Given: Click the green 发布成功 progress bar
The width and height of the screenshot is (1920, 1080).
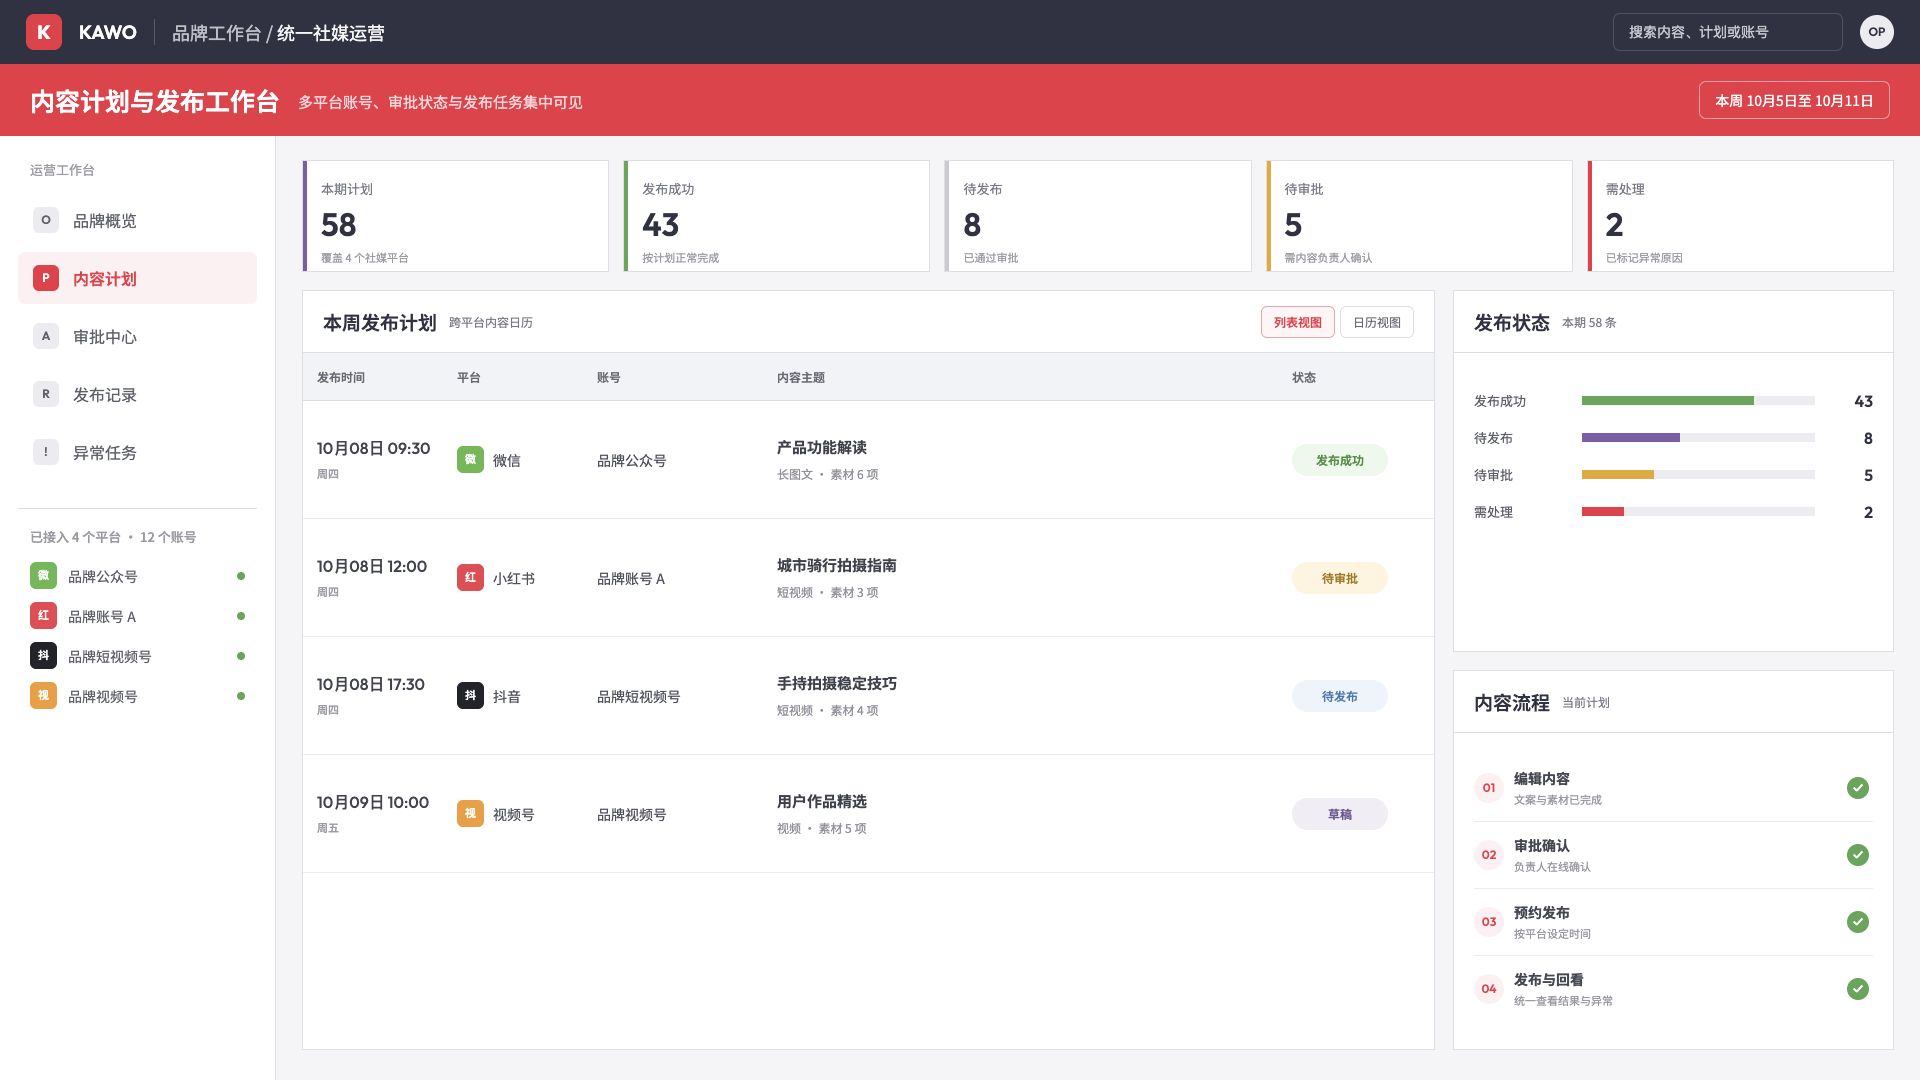Looking at the screenshot, I should click(x=1668, y=401).
